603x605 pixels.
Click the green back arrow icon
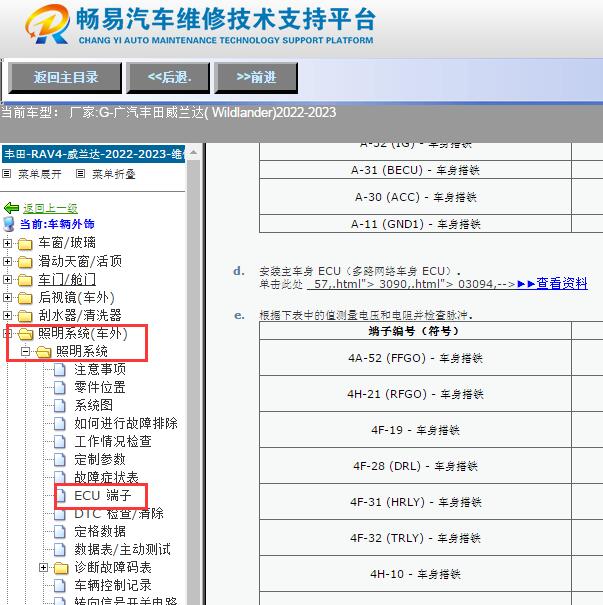pos(11,208)
